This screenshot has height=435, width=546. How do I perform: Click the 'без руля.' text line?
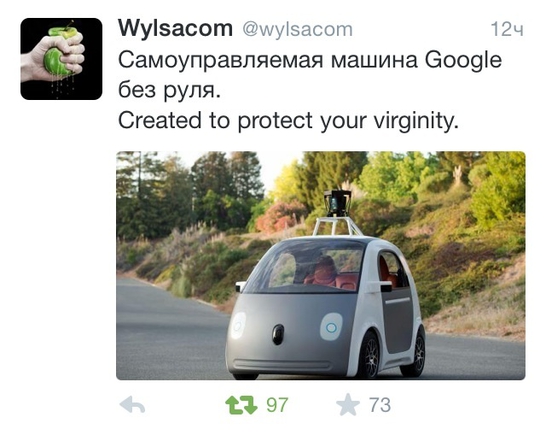point(170,90)
